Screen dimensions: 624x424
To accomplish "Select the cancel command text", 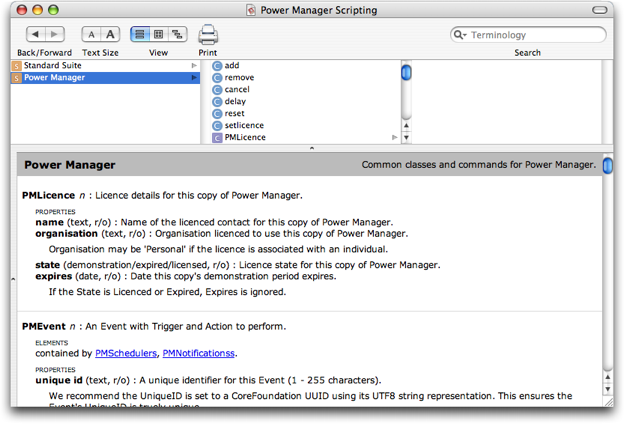I will 237,90.
